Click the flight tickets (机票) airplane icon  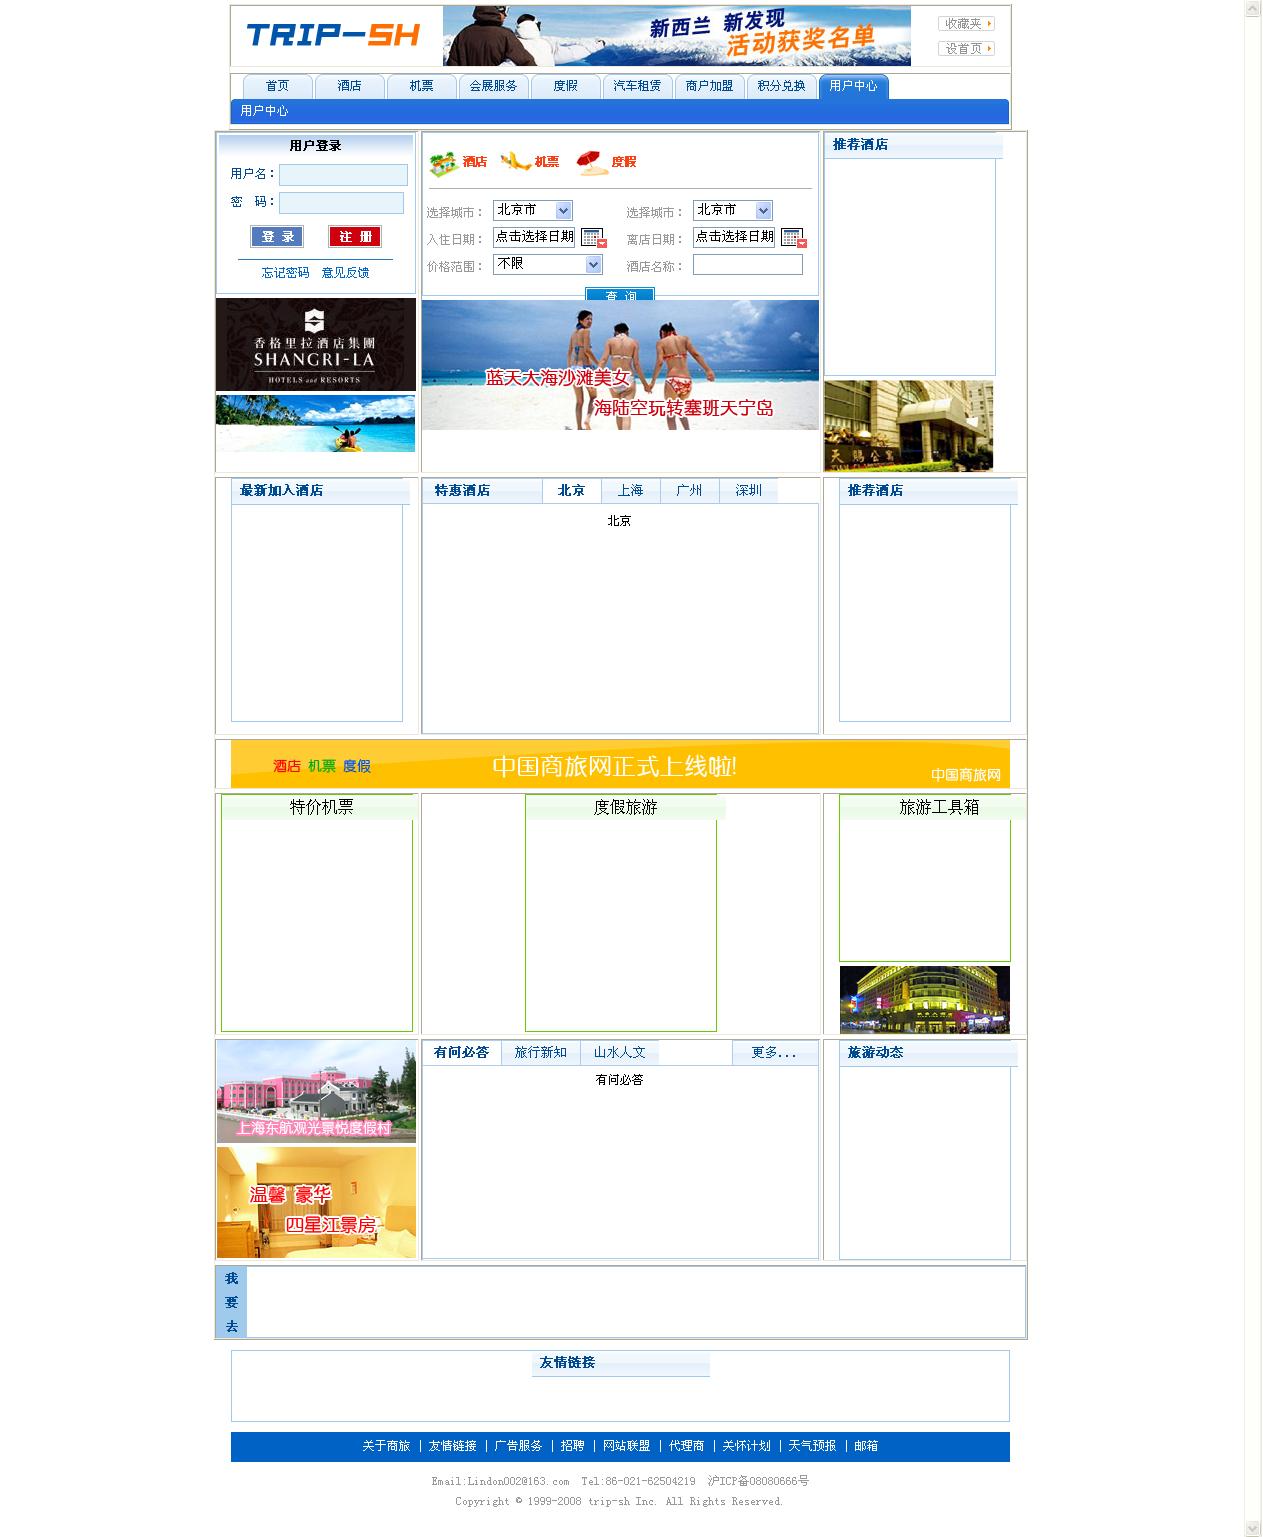[x=515, y=161]
